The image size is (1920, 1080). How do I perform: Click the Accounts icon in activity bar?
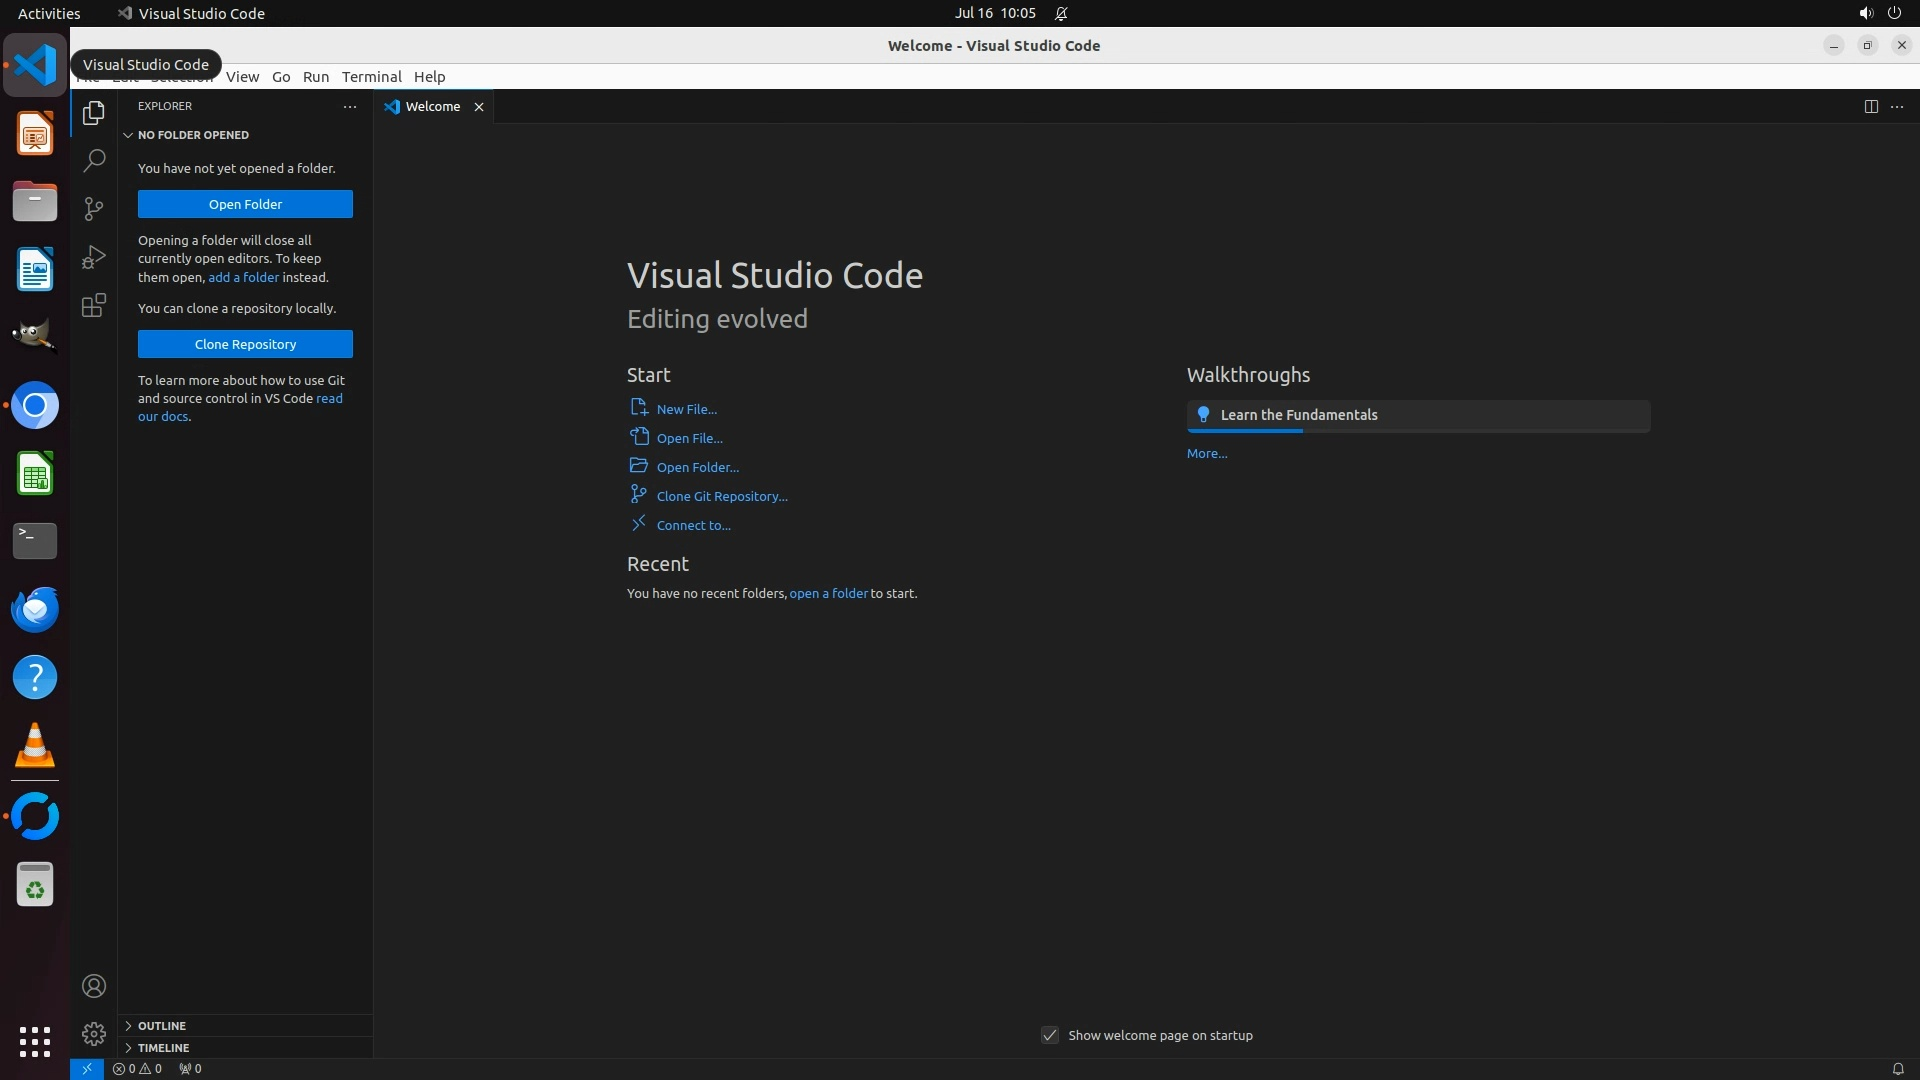click(x=94, y=986)
